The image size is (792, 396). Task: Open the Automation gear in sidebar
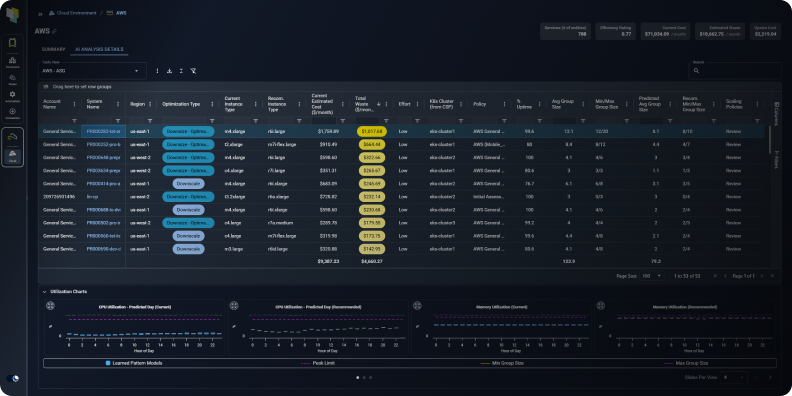[13, 96]
